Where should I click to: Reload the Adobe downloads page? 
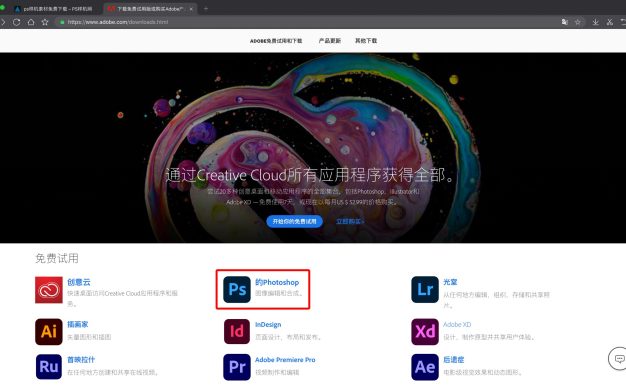point(16,22)
